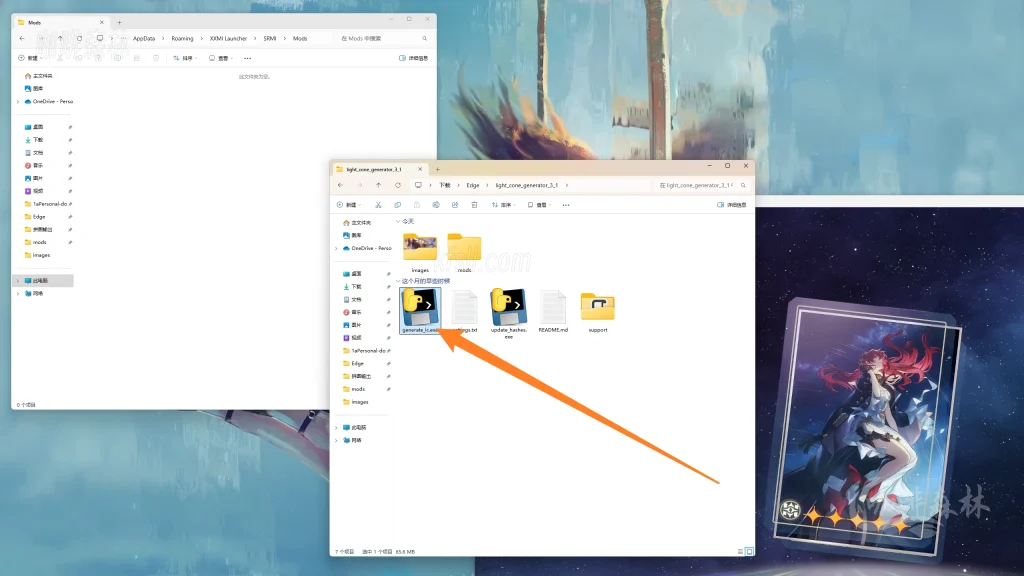Toggle details pane in the Mods window

[417, 58]
